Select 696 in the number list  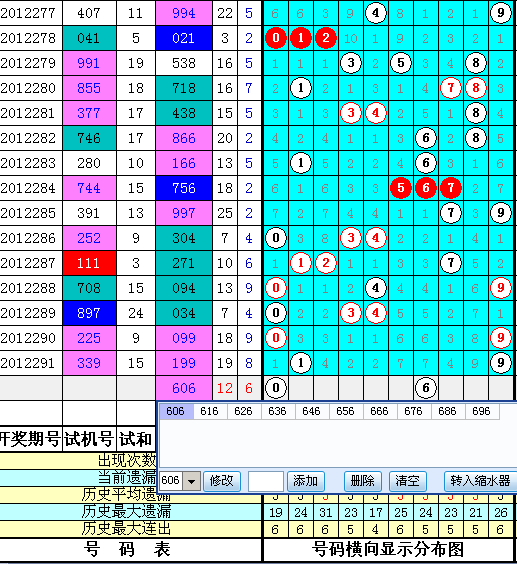tap(481, 411)
